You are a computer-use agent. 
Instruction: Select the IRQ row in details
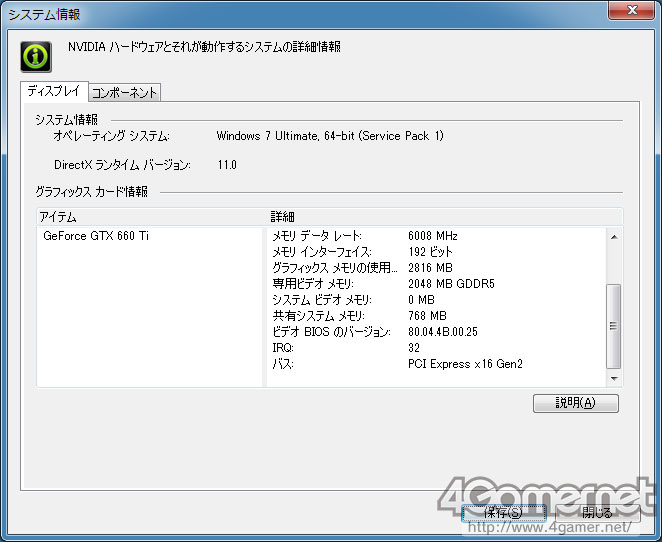[437, 348]
